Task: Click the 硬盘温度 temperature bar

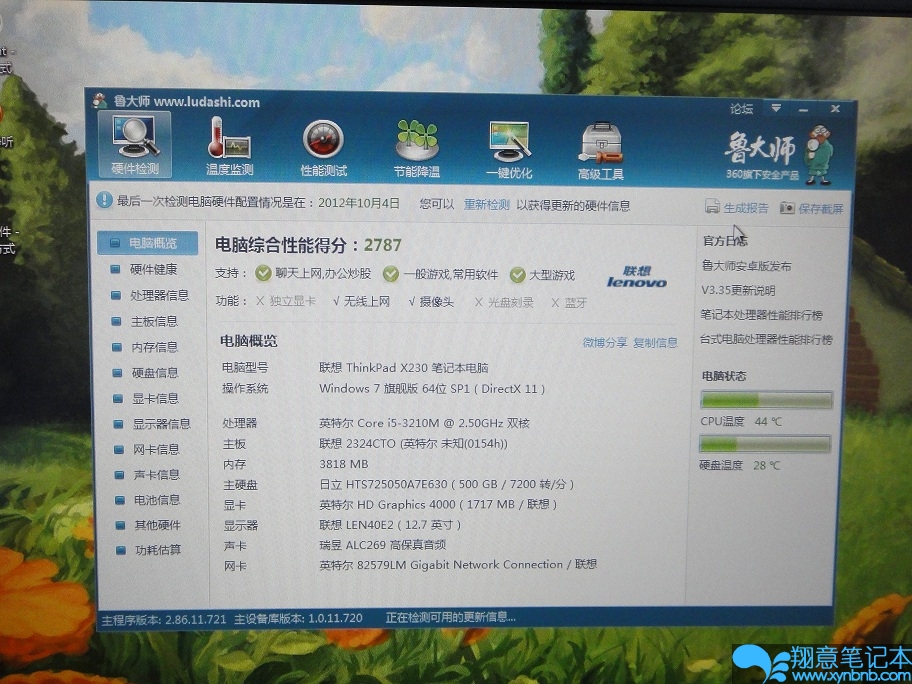Action: coord(765,444)
